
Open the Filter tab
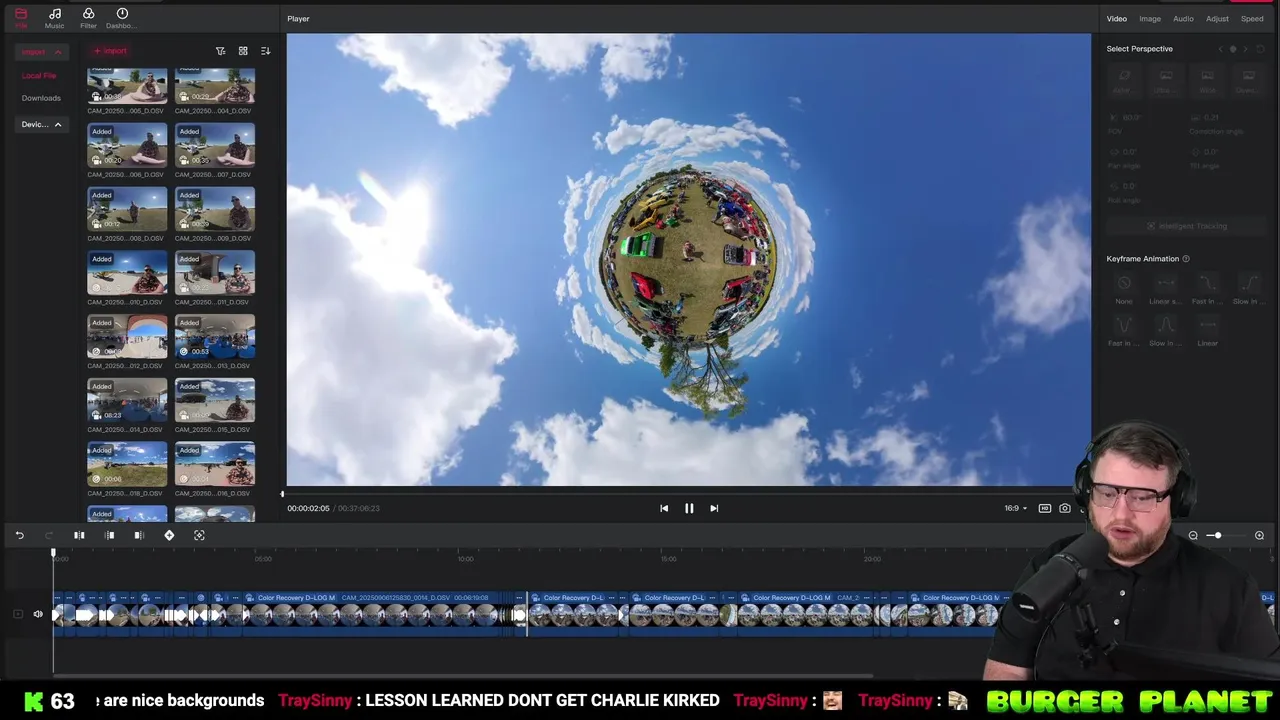click(88, 17)
